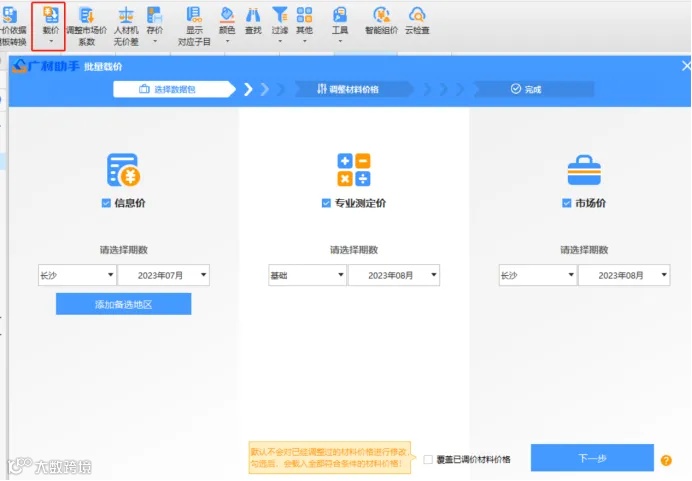Click the yellow note about 默认不会对已经调整过的材料价格
Viewport: 692px width, 481px height.
coord(330,458)
